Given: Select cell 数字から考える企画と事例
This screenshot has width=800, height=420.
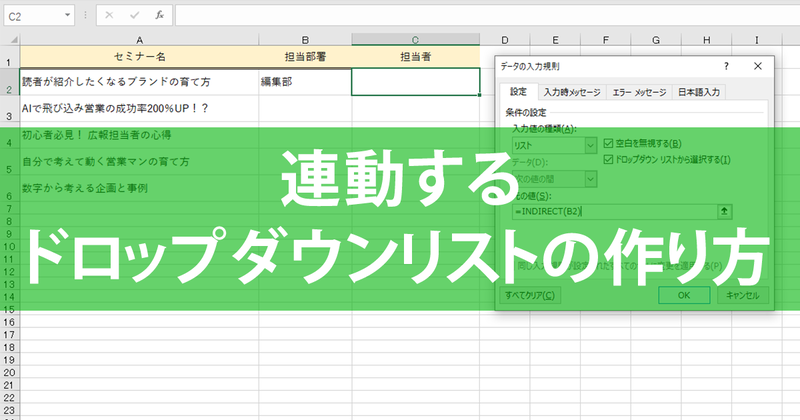Looking at the screenshot, I should 139,188.
